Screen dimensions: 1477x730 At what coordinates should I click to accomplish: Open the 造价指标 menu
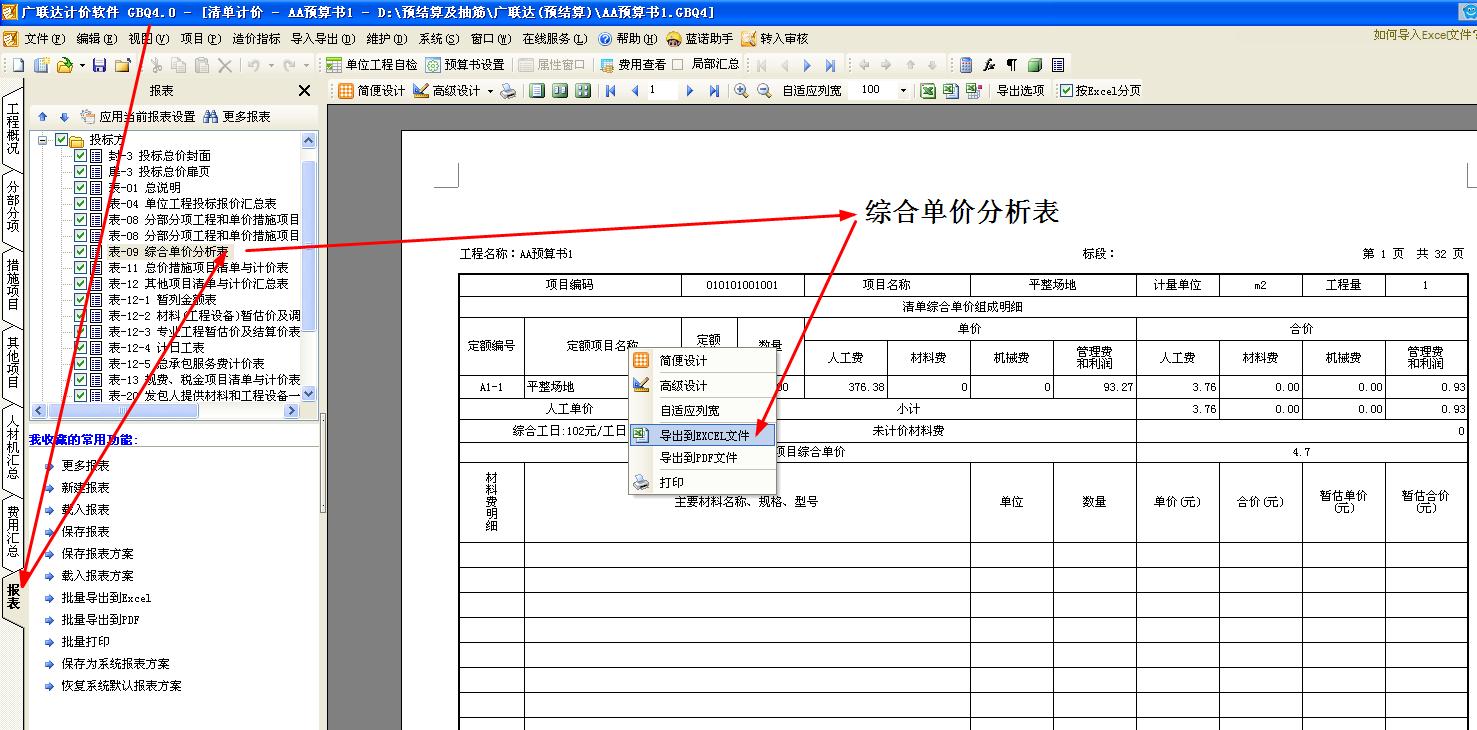tap(256, 39)
